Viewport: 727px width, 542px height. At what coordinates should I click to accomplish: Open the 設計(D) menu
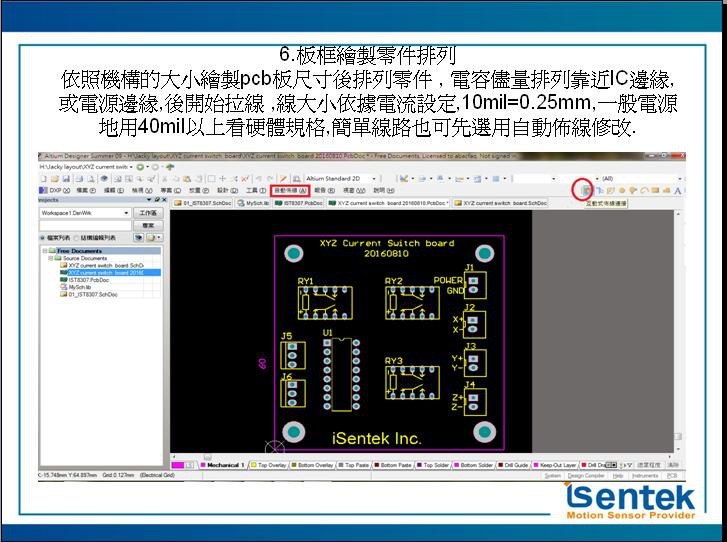pyautogui.click(x=227, y=190)
